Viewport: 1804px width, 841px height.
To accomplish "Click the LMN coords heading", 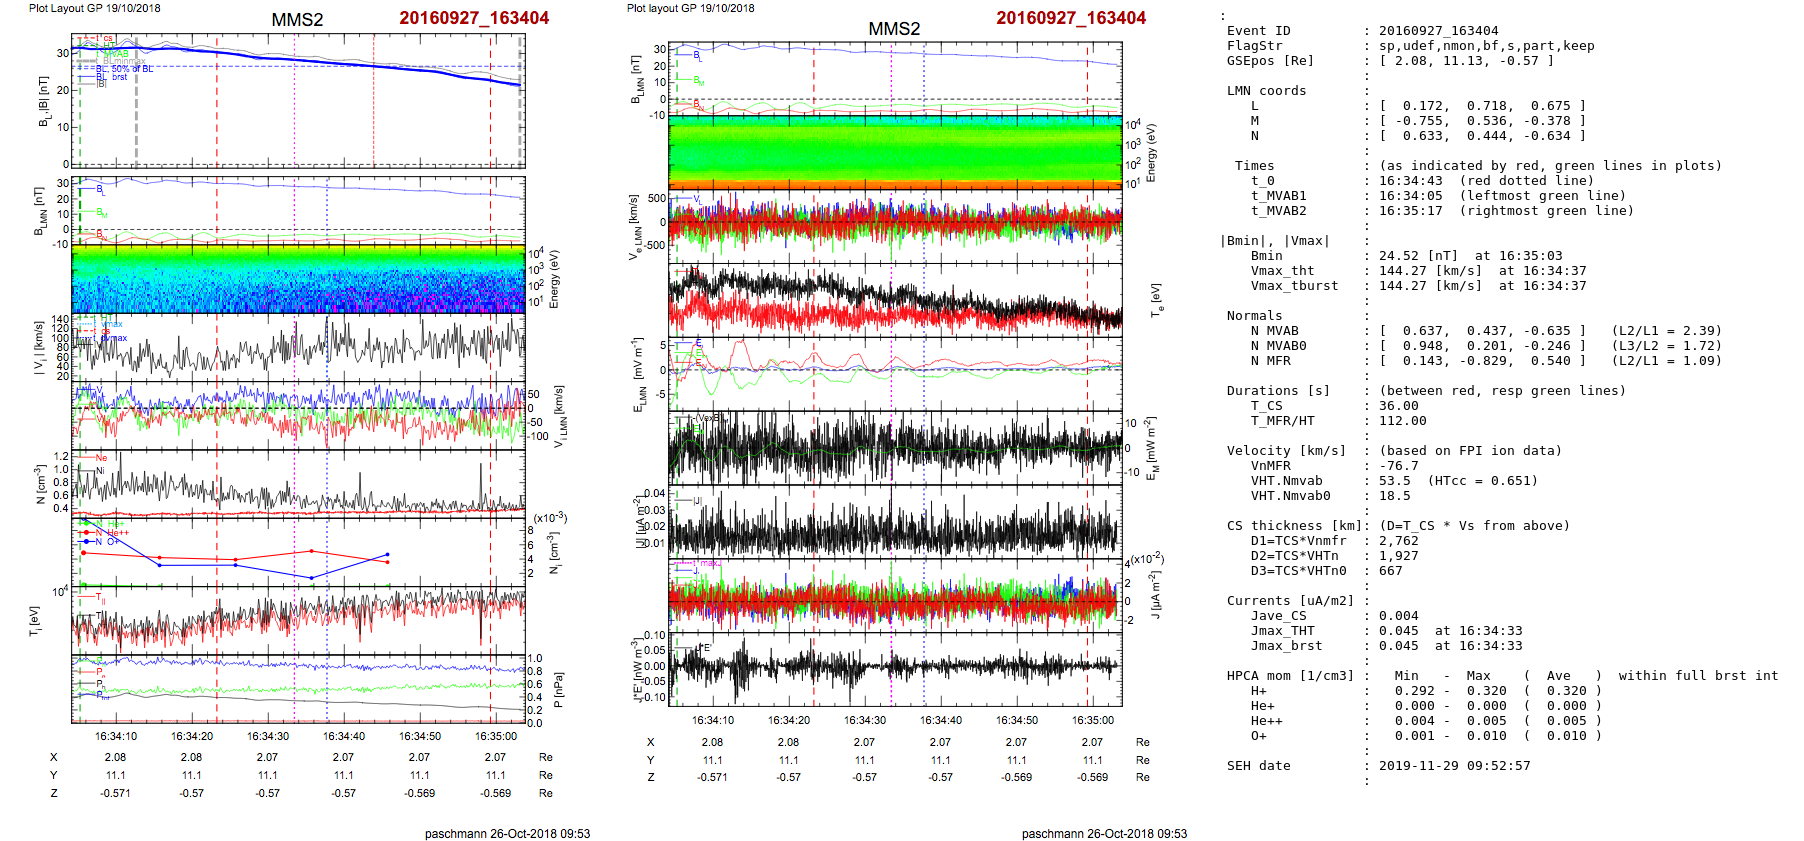I will click(1266, 91).
